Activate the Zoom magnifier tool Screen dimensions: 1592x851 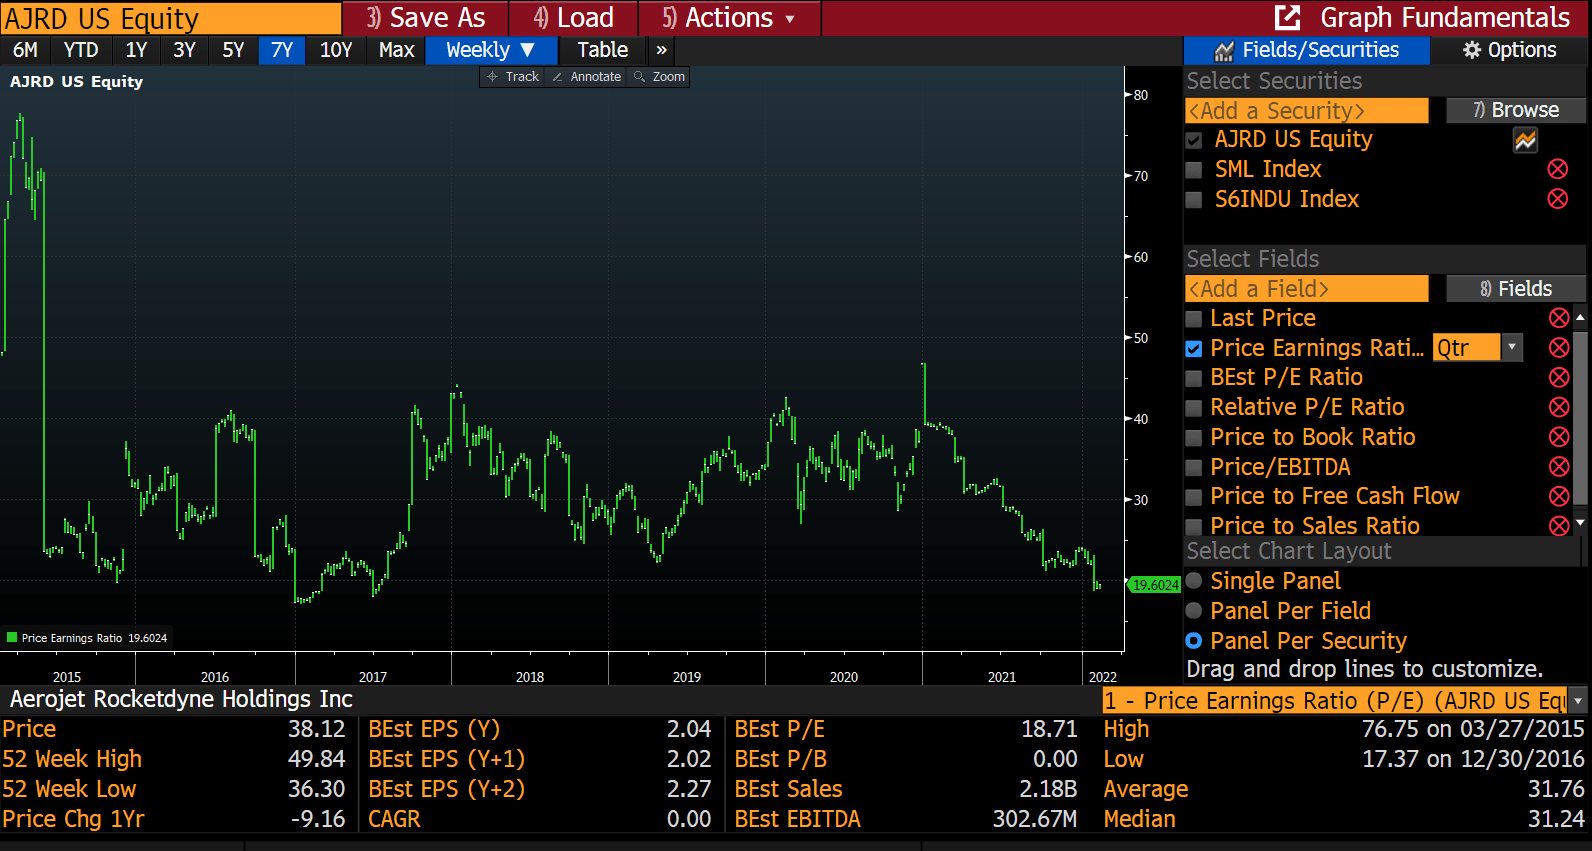[x=659, y=77]
